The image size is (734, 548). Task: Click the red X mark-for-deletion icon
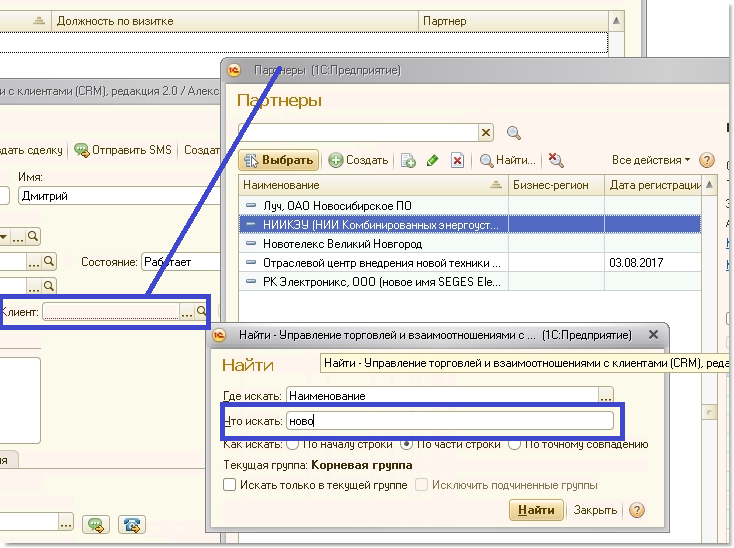tap(457, 161)
